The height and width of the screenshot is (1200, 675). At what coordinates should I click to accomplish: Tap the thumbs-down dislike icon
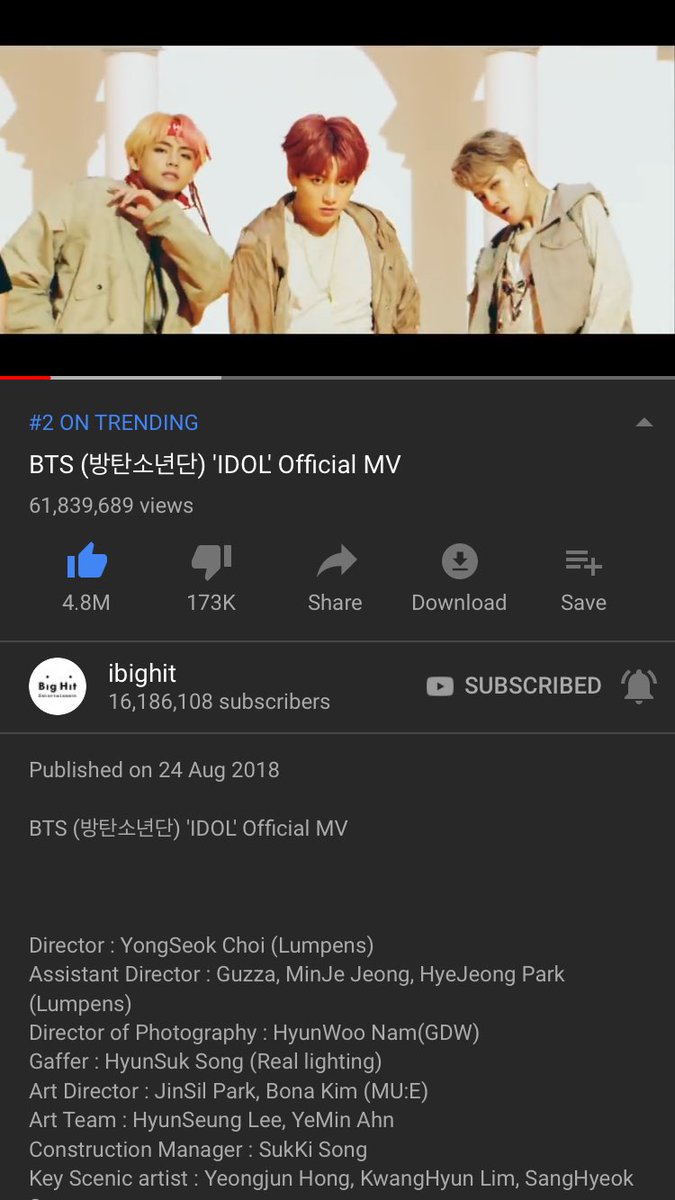[x=211, y=562]
